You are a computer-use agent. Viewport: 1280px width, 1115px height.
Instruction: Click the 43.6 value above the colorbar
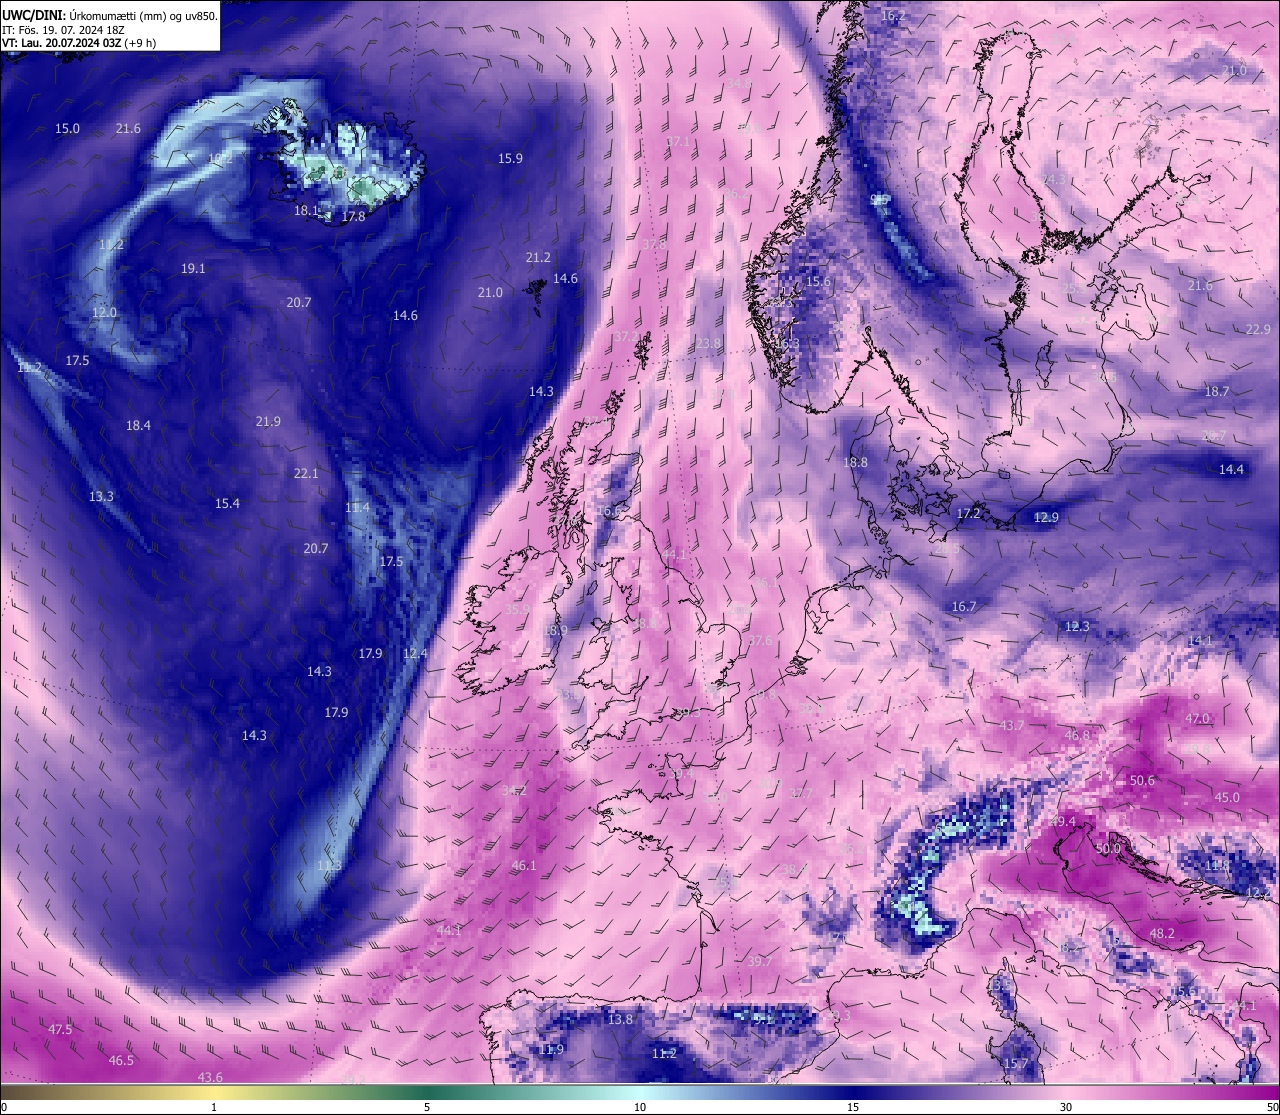(210, 1077)
